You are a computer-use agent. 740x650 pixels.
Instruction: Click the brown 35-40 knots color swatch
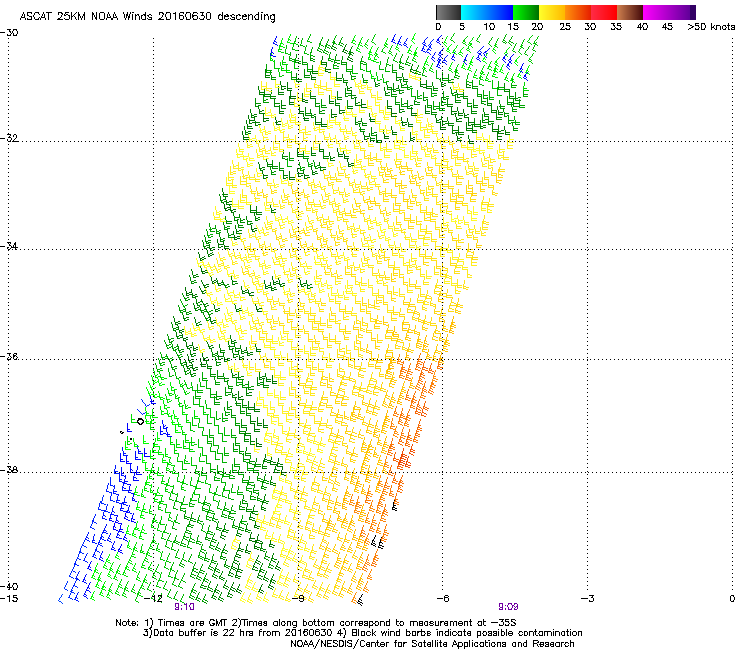tap(630, 12)
